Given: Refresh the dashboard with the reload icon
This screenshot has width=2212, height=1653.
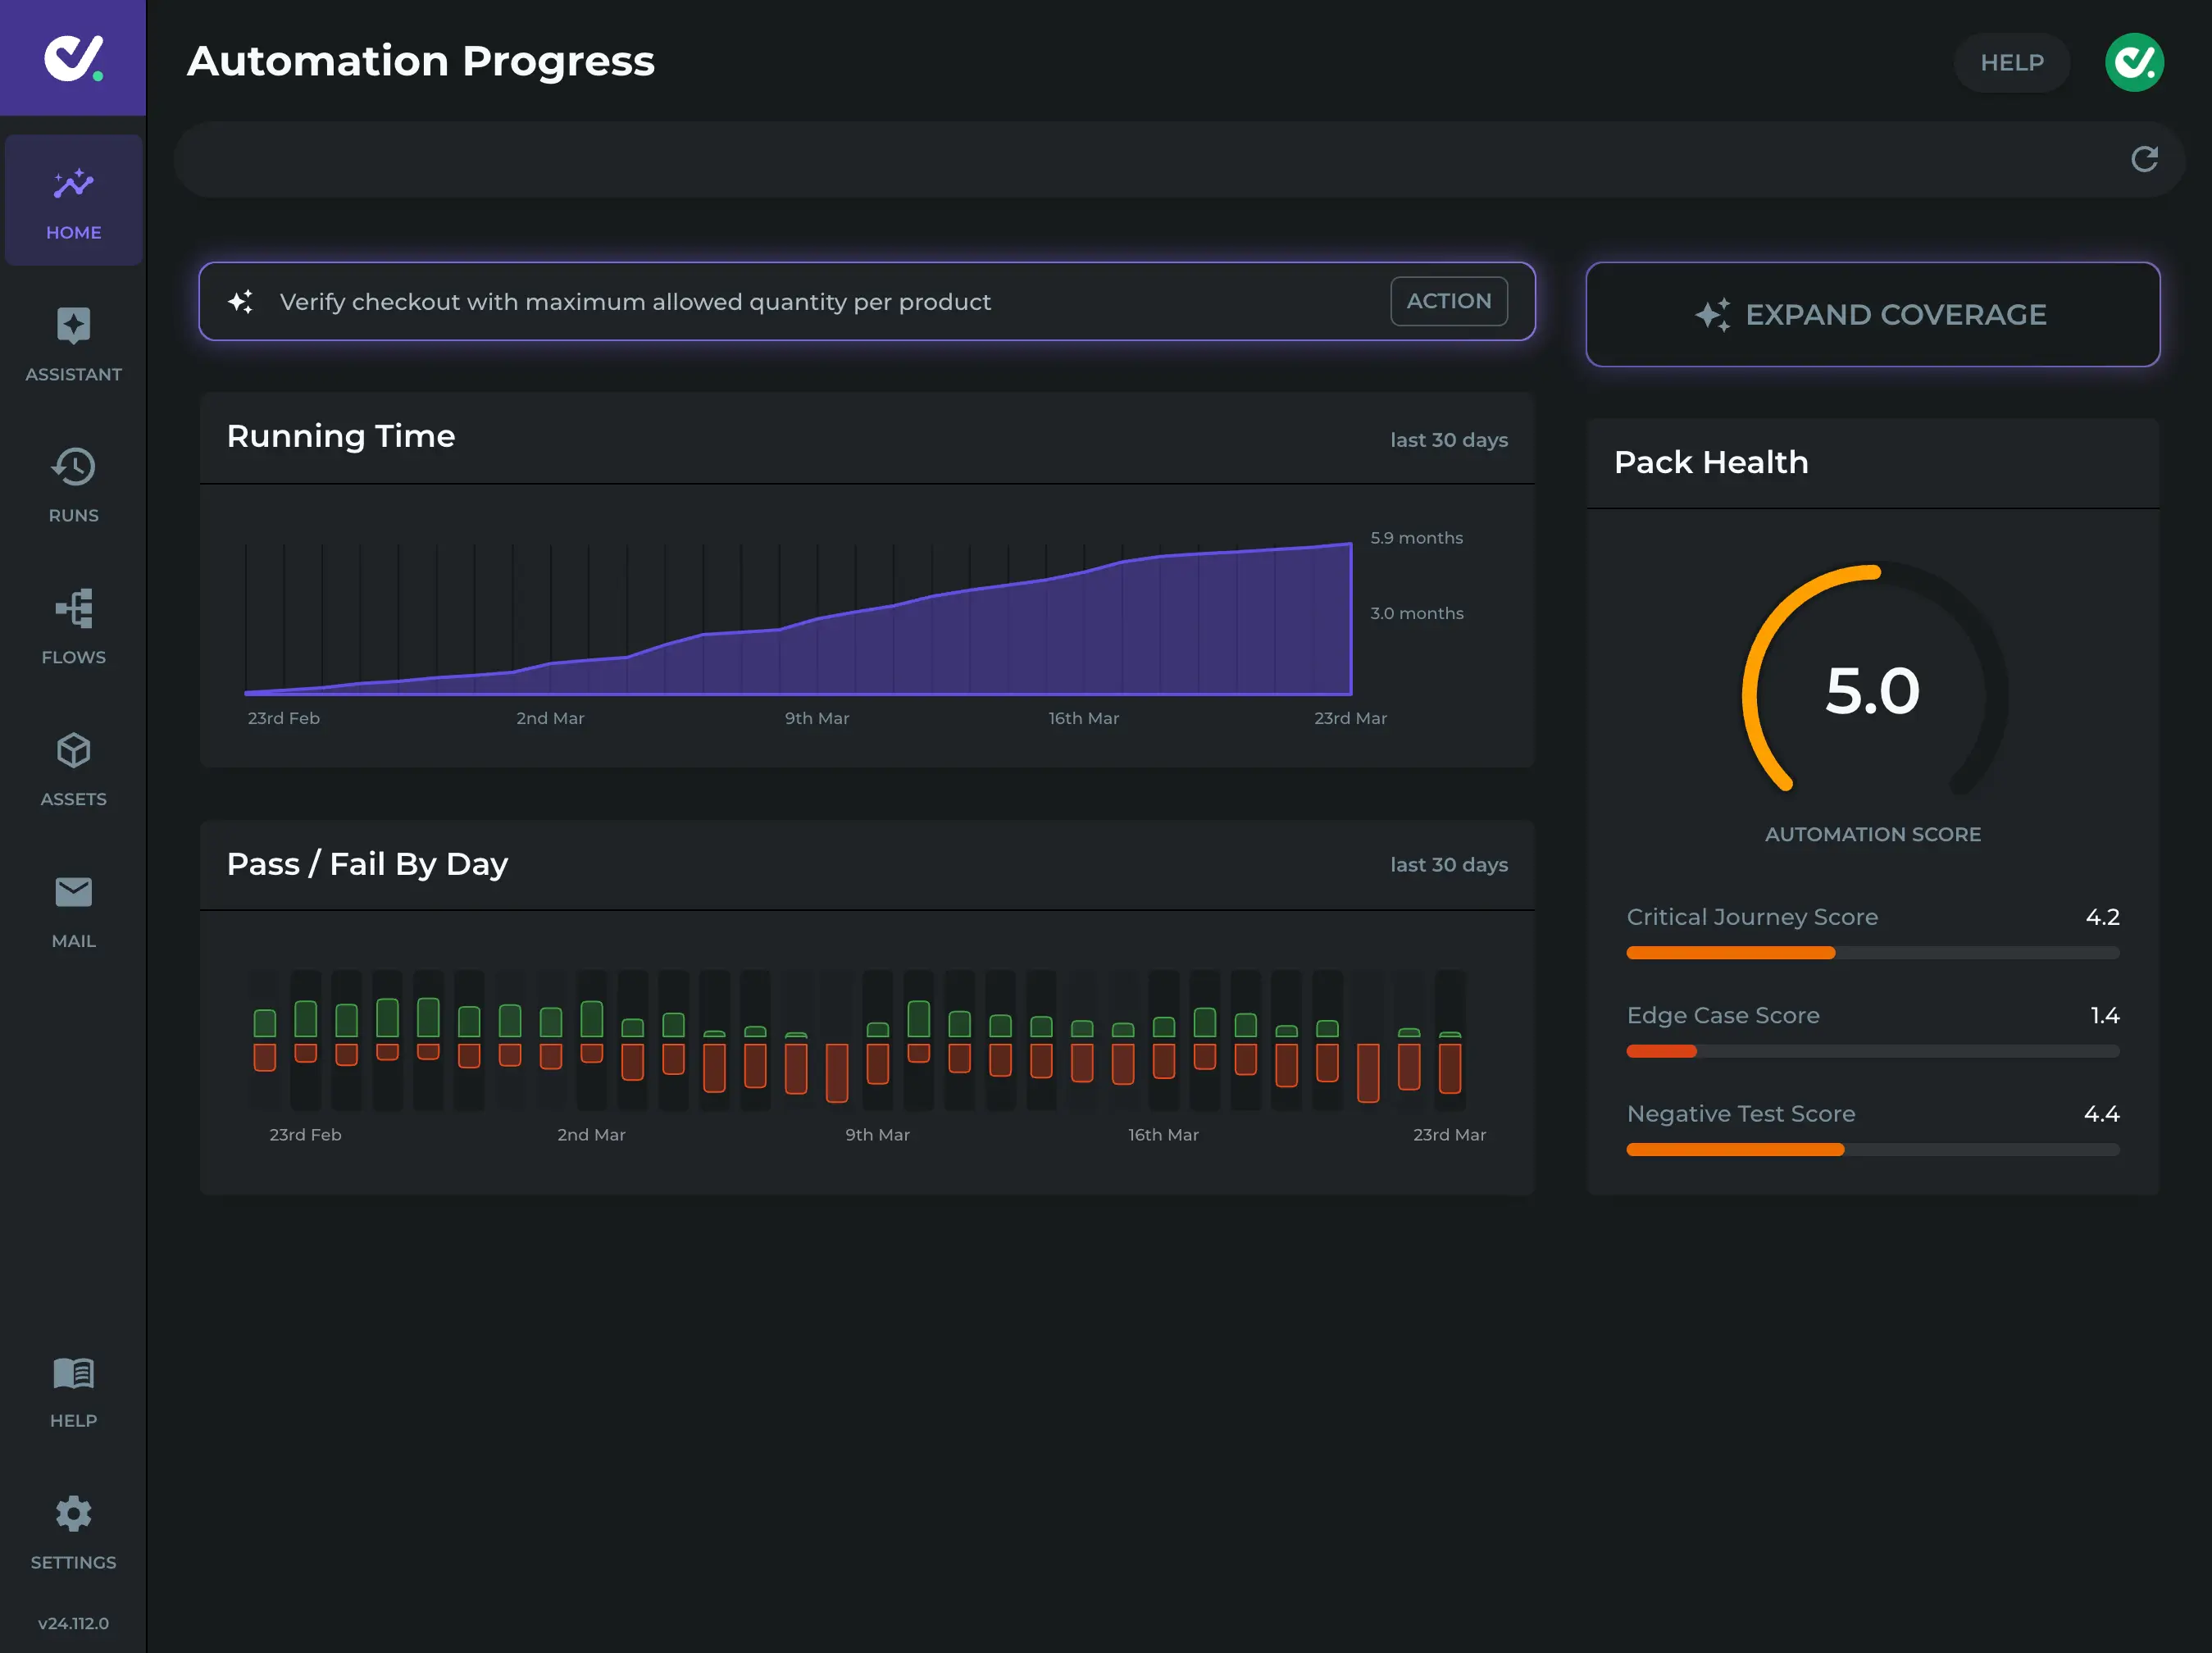Looking at the screenshot, I should click(2144, 159).
